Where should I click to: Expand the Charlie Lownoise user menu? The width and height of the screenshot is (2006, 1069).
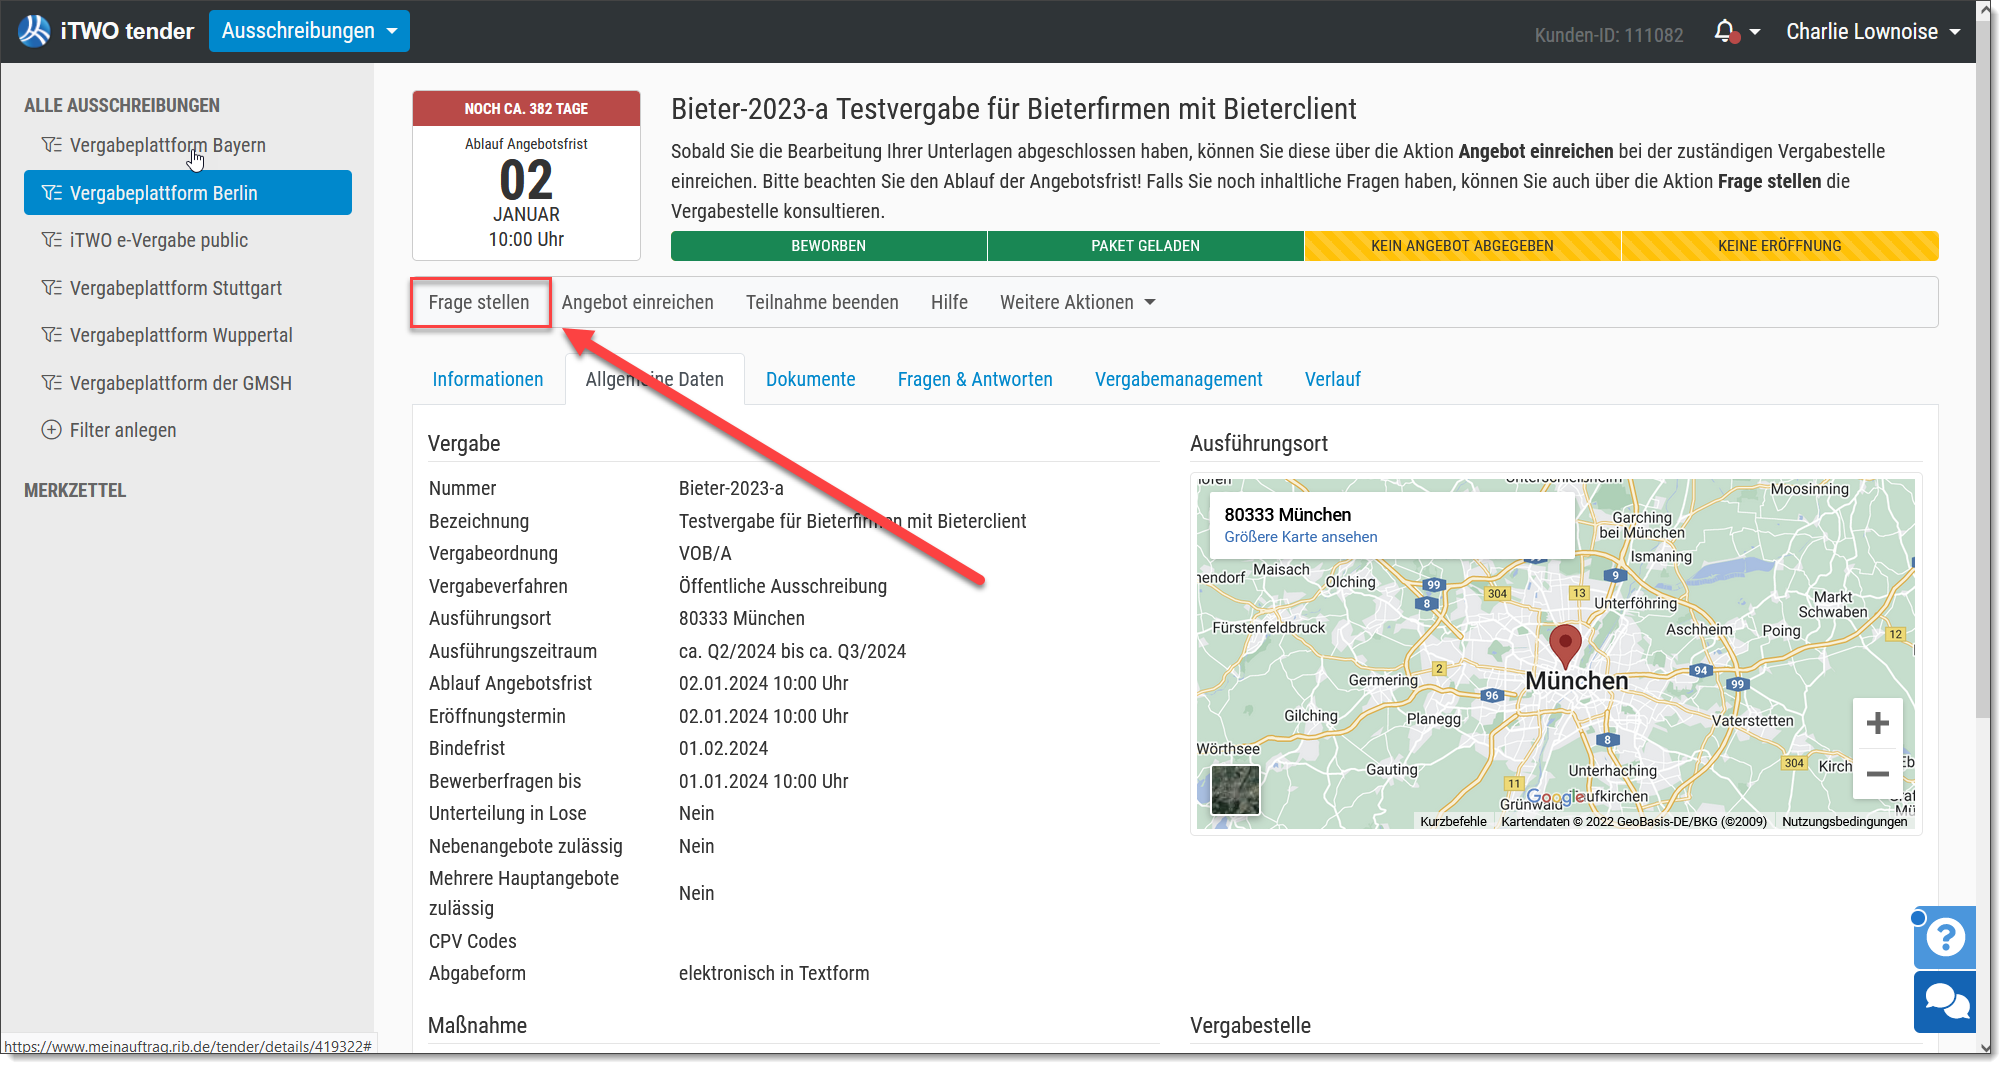[1873, 32]
